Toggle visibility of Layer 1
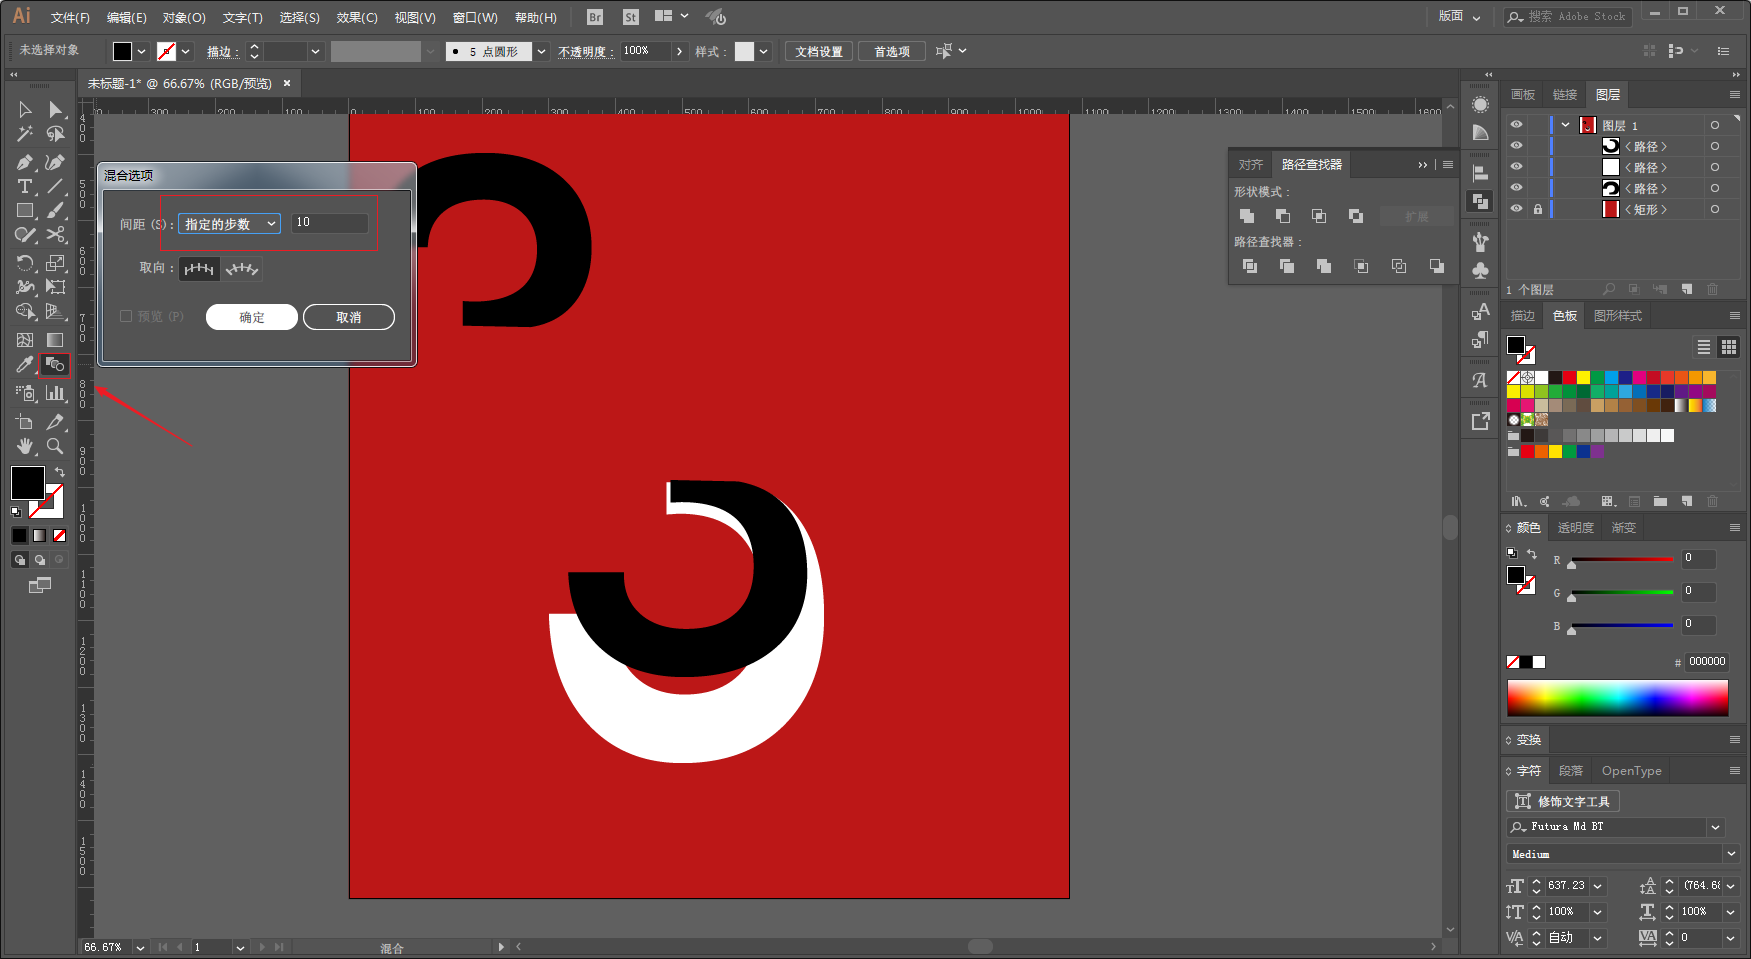 (x=1516, y=125)
